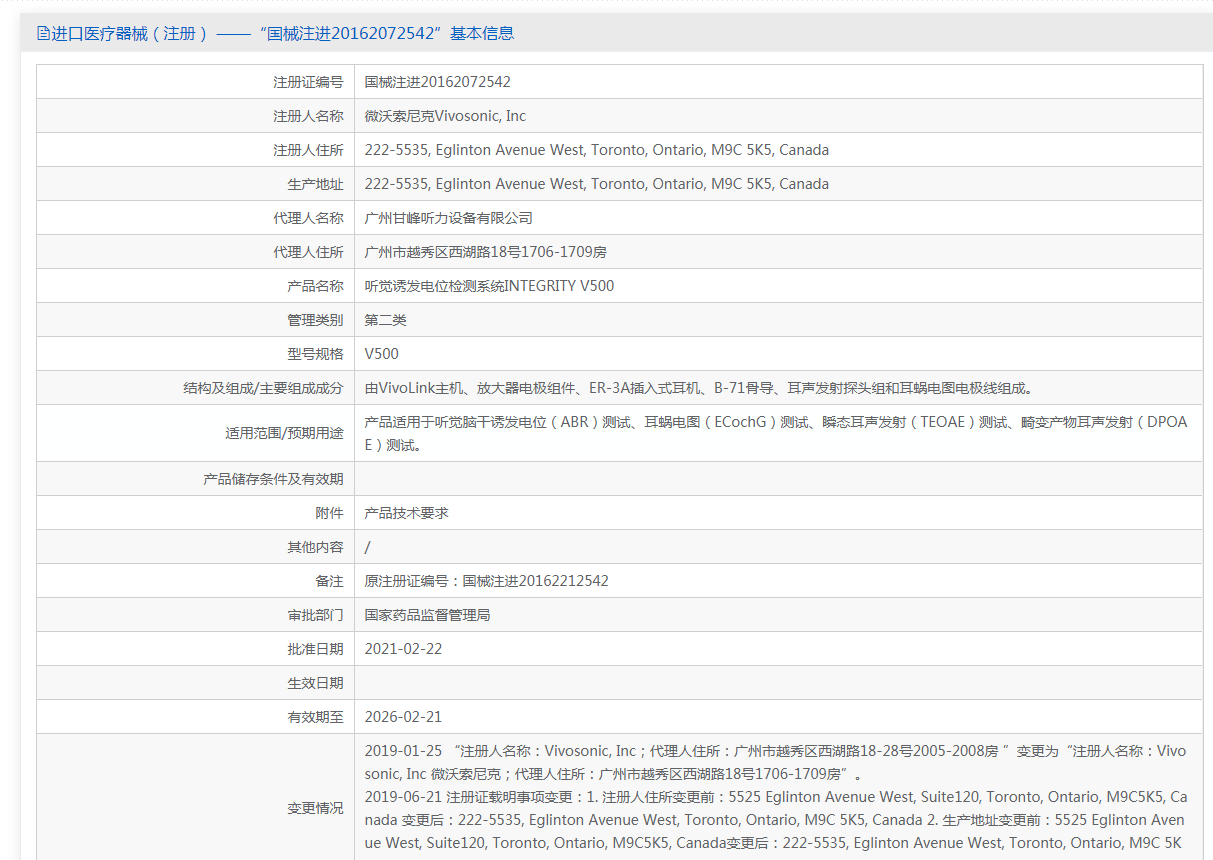Click the 注册人名称 label cell
Viewport: 1213px width, 860px height.
[x=309, y=116]
